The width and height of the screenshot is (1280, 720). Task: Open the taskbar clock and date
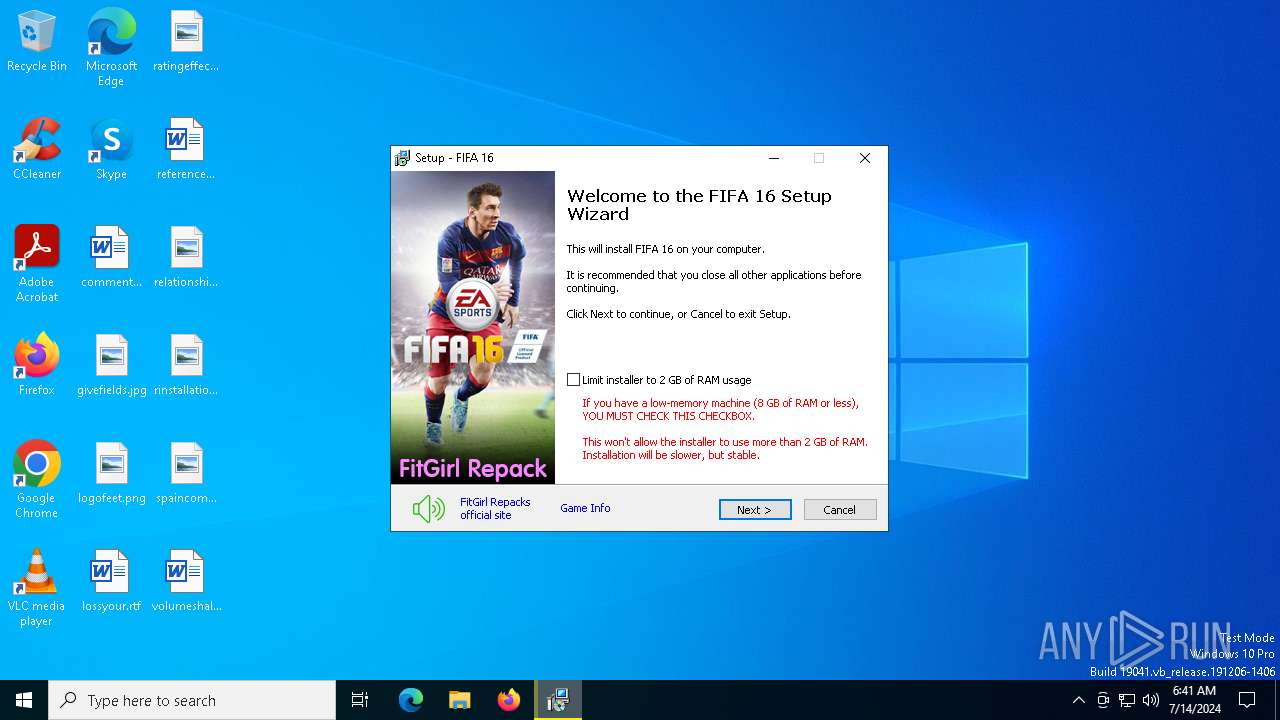click(1195, 700)
